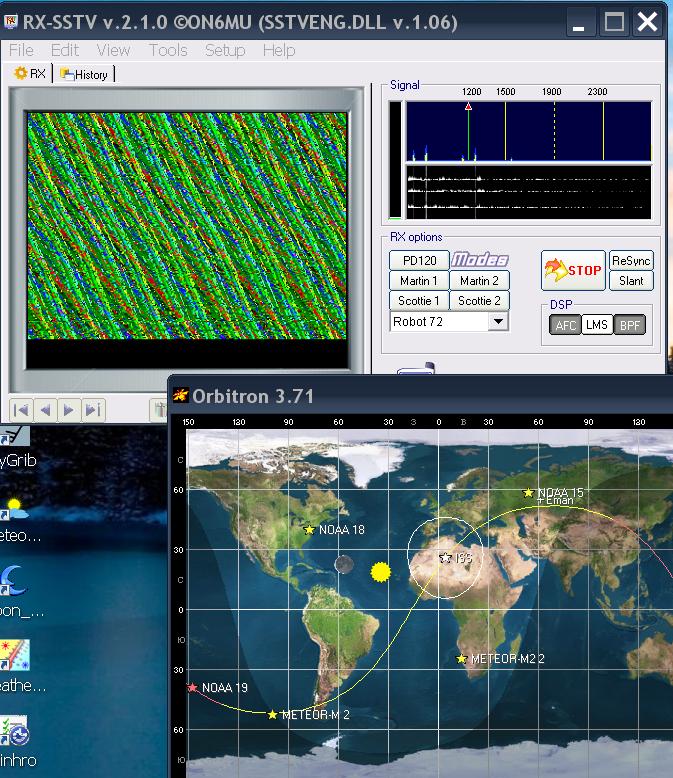Jump to last received image
The image size is (673, 778).
click(93, 410)
